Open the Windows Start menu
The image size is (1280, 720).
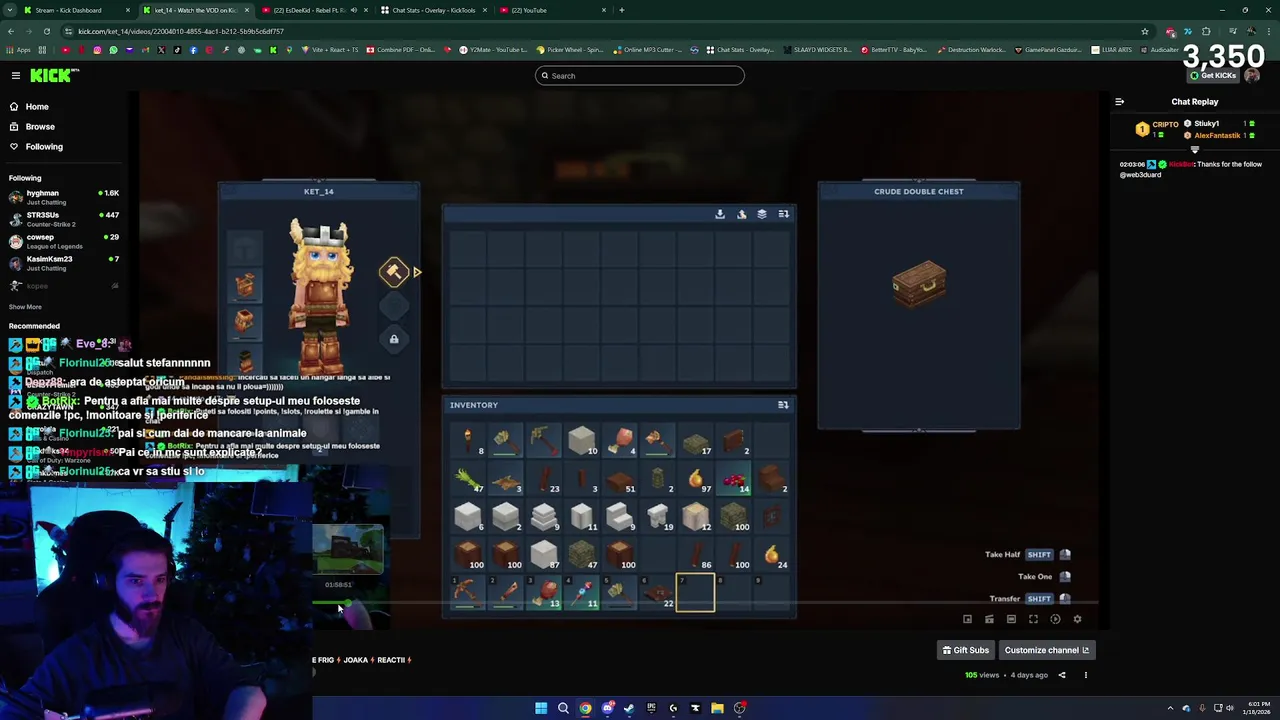[541, 708]
